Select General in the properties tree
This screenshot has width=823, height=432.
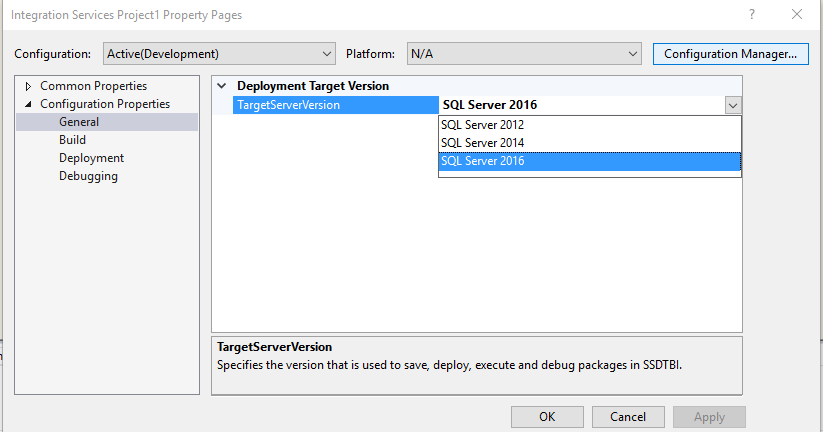(x=79, y=122)
